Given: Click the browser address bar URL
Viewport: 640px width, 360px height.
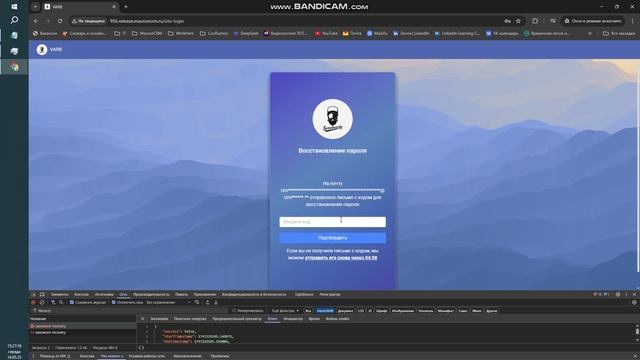Looking at the screenshot, I should [147, 21].
